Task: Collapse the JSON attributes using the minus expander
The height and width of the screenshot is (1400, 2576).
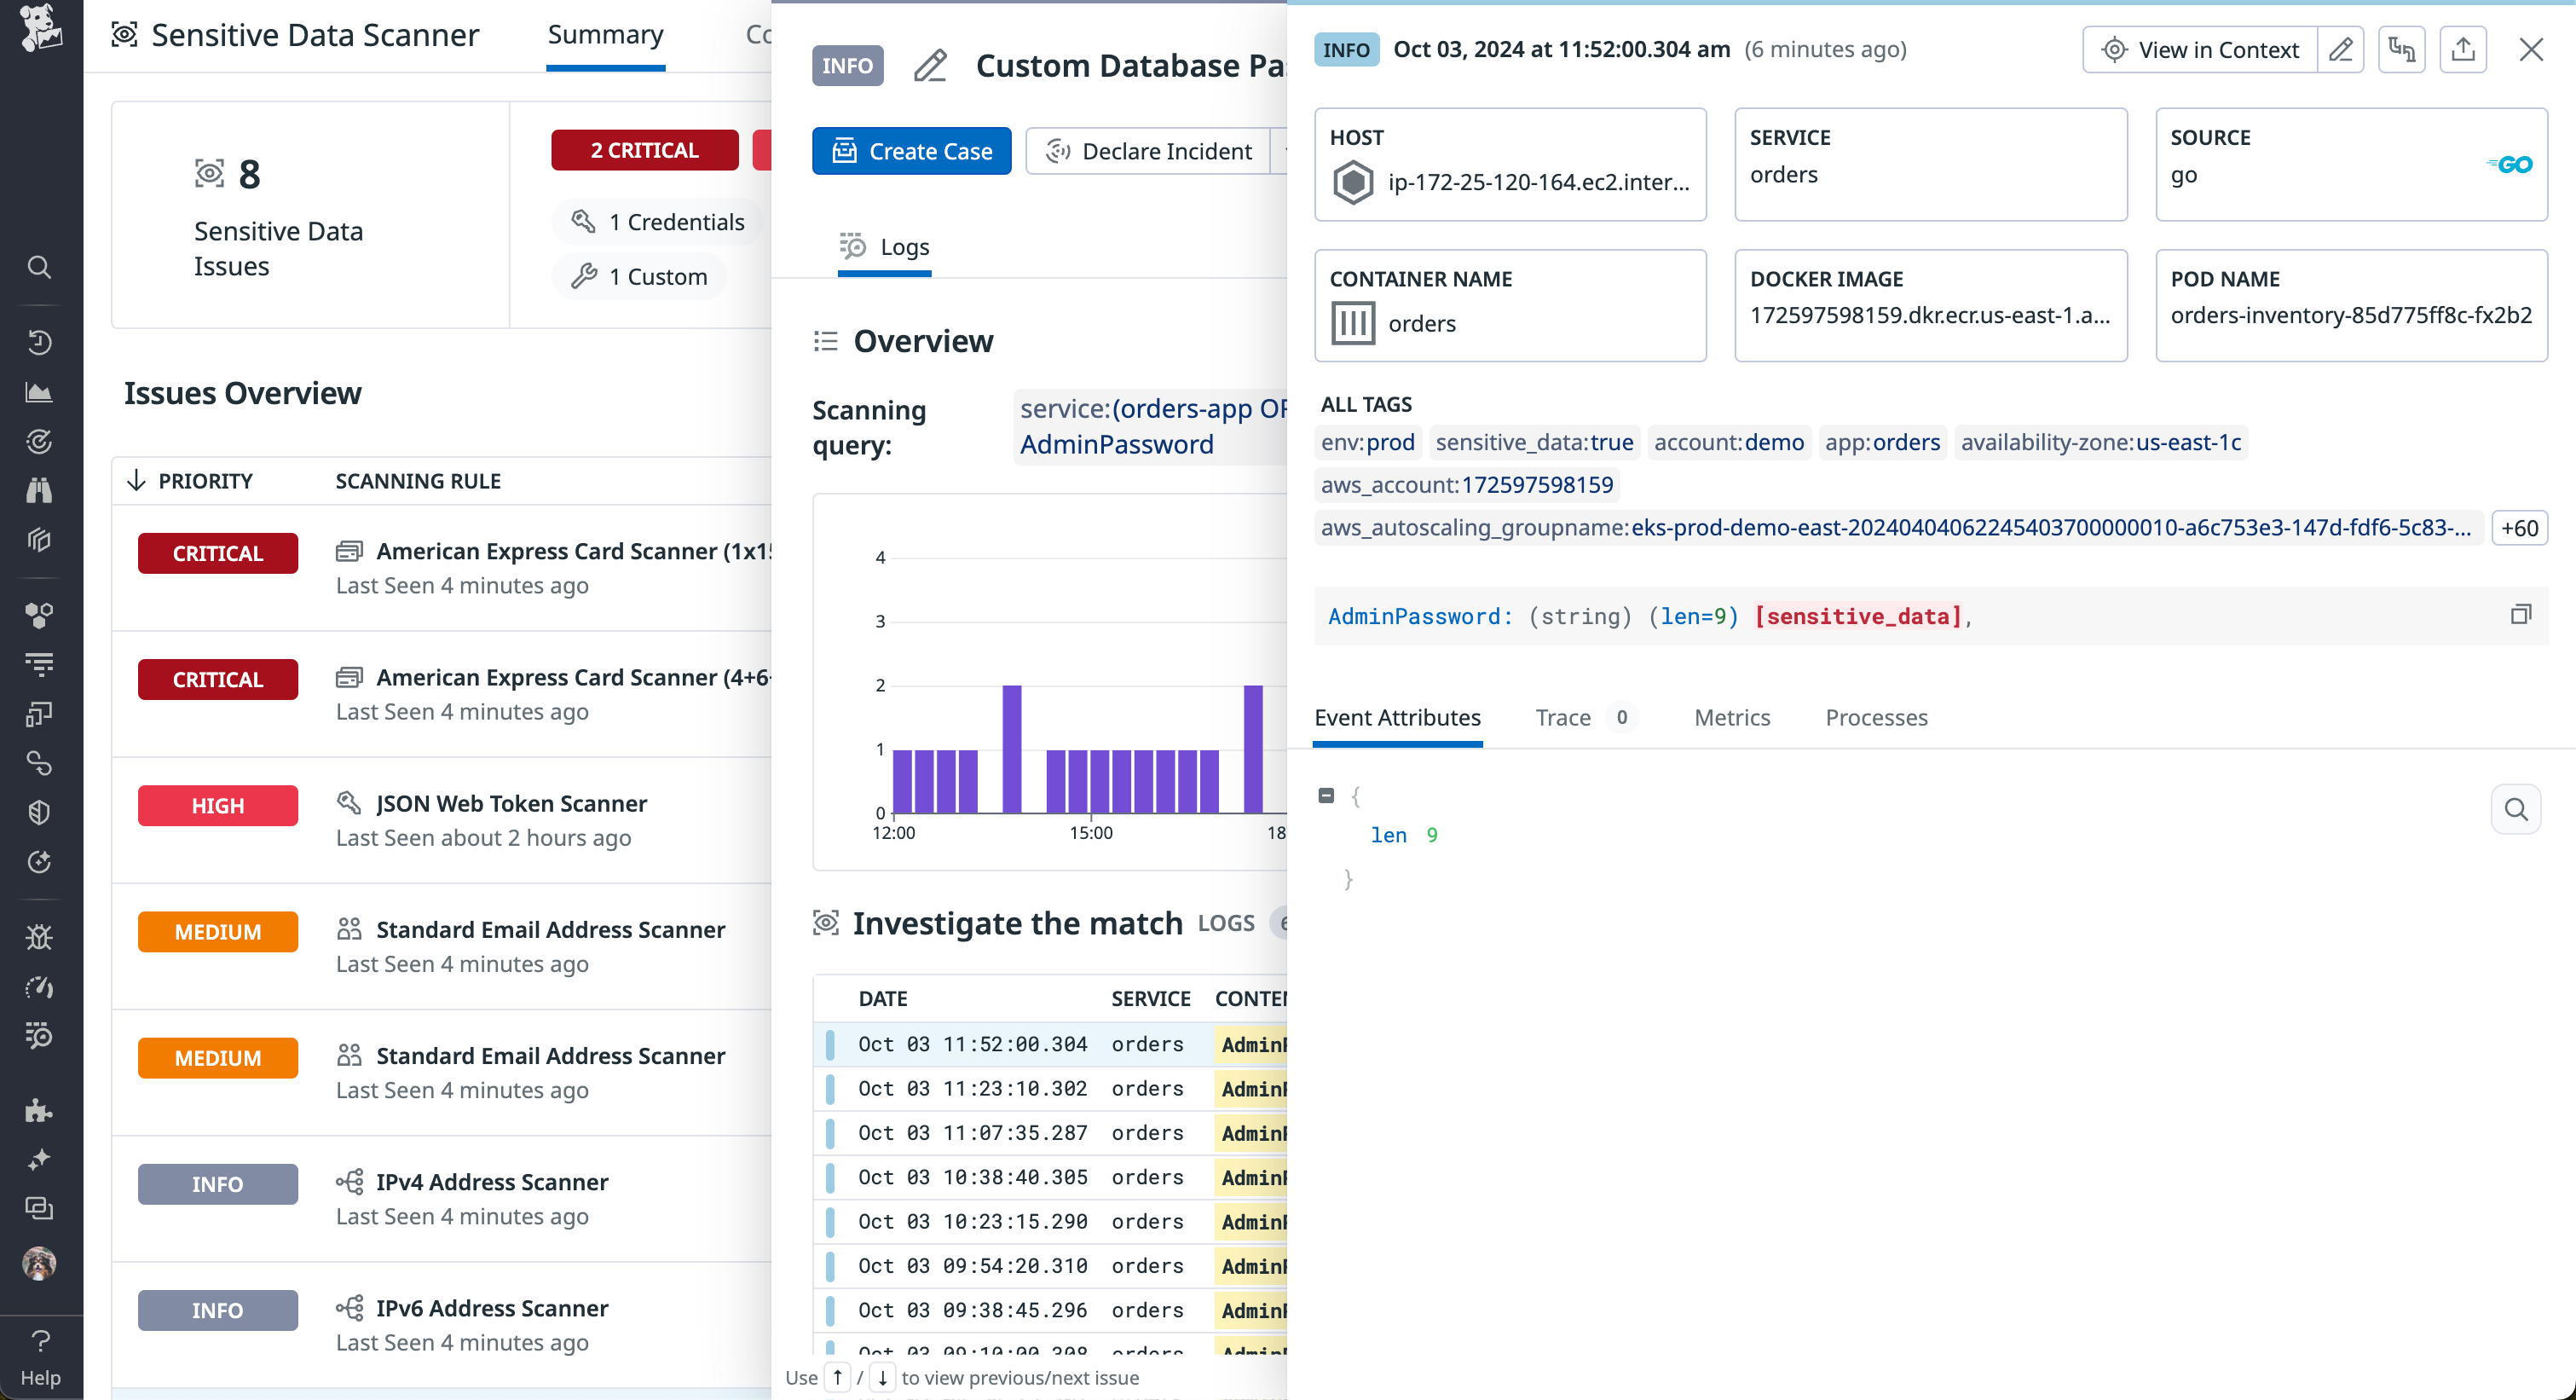Action: (x=1327, y=795)
